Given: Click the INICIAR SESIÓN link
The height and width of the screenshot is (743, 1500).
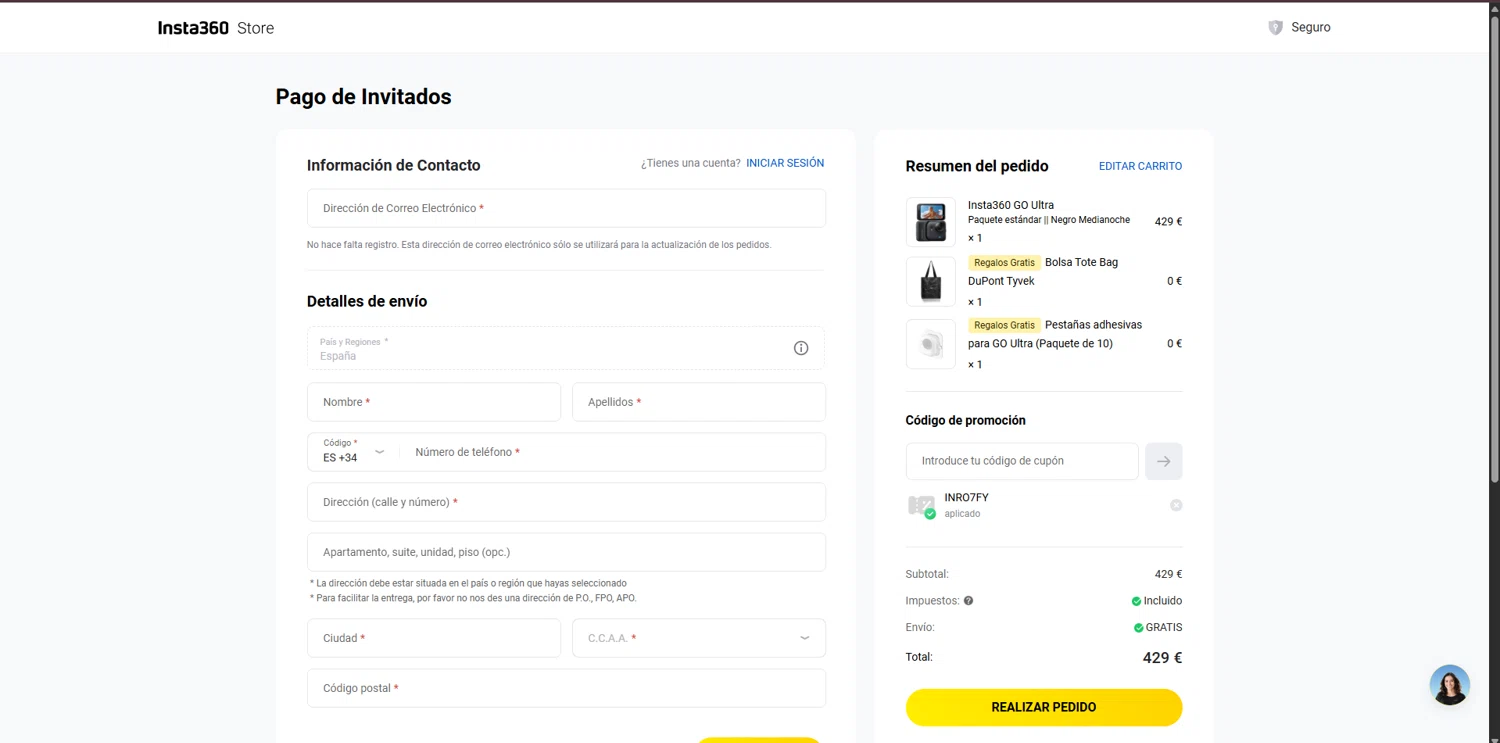Looking at the screenshot, I should tap(785, 163).
